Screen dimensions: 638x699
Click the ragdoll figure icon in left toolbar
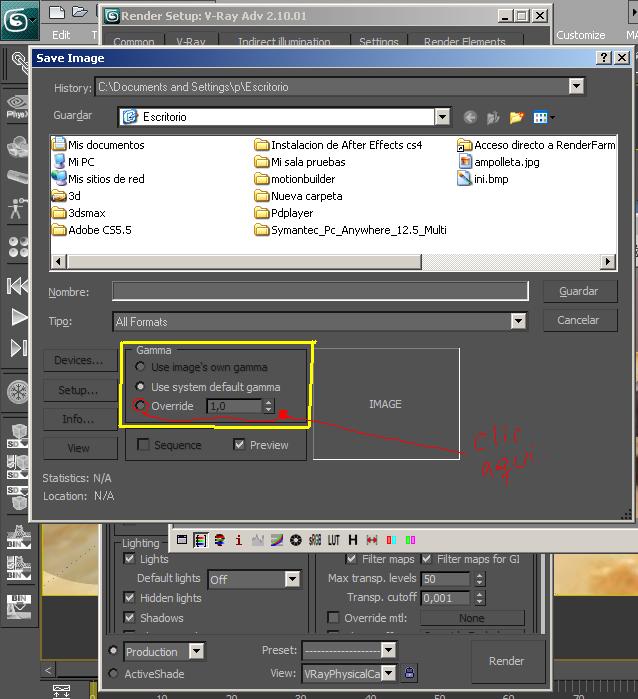[17, 208]
